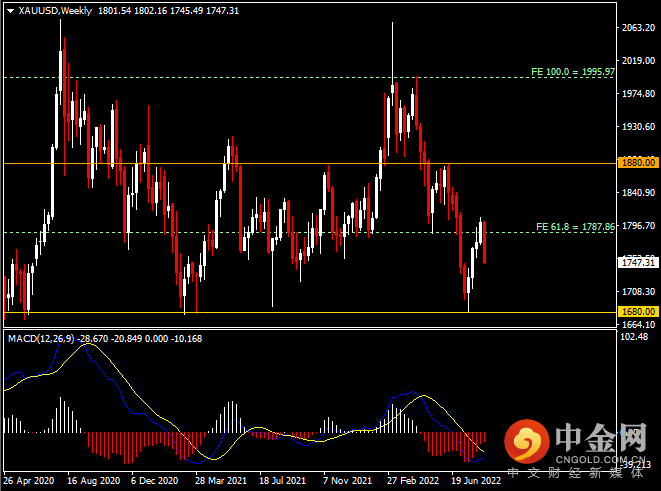Click the MACD(12,26,9) indicator label
The width and height of the screenshot is (661, 491).
tap(41, 338)
